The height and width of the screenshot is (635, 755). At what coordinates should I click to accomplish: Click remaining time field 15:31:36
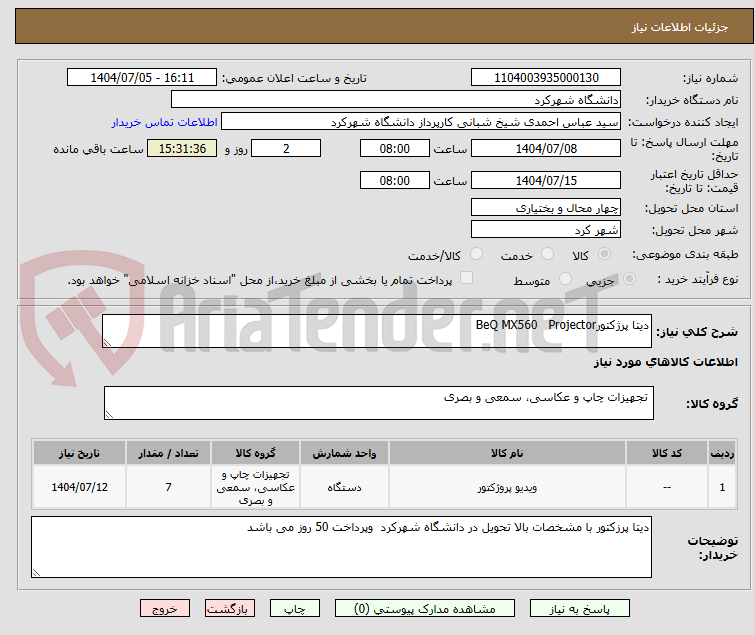pyautogui.click(x=182, y=148)
